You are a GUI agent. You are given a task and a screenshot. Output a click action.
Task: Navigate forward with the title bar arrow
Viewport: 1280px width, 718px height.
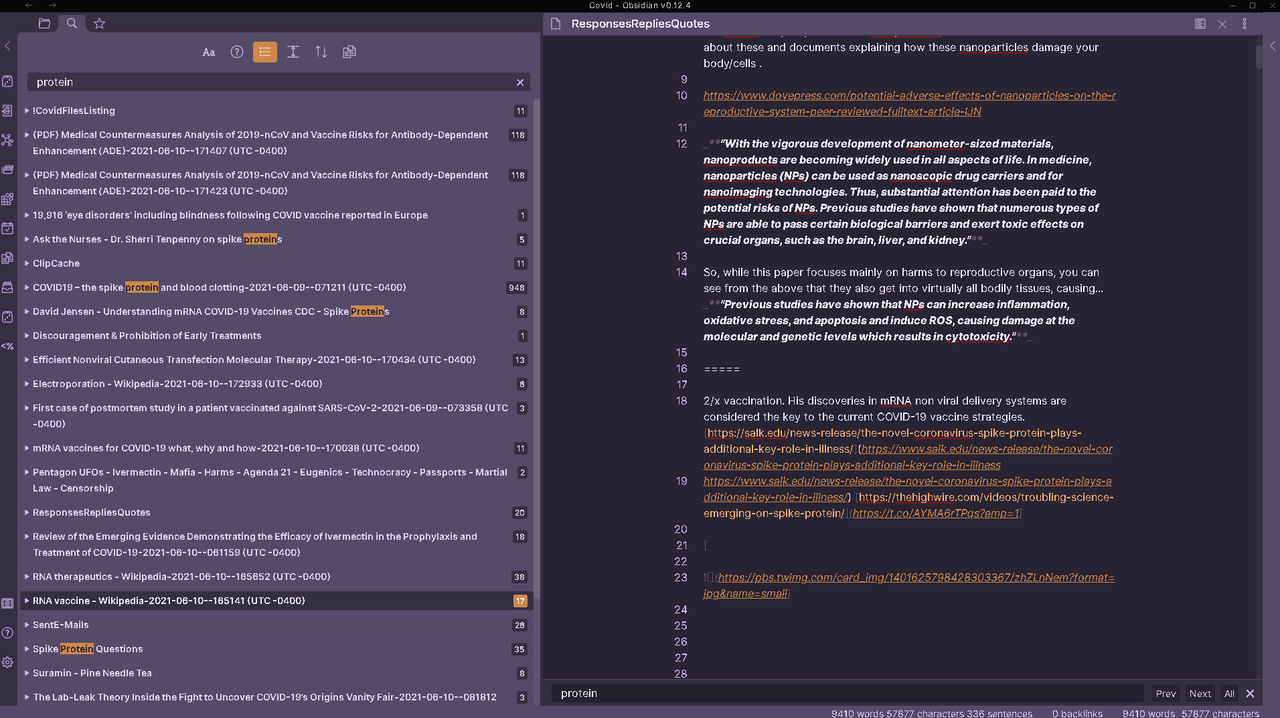click(53, 5)
